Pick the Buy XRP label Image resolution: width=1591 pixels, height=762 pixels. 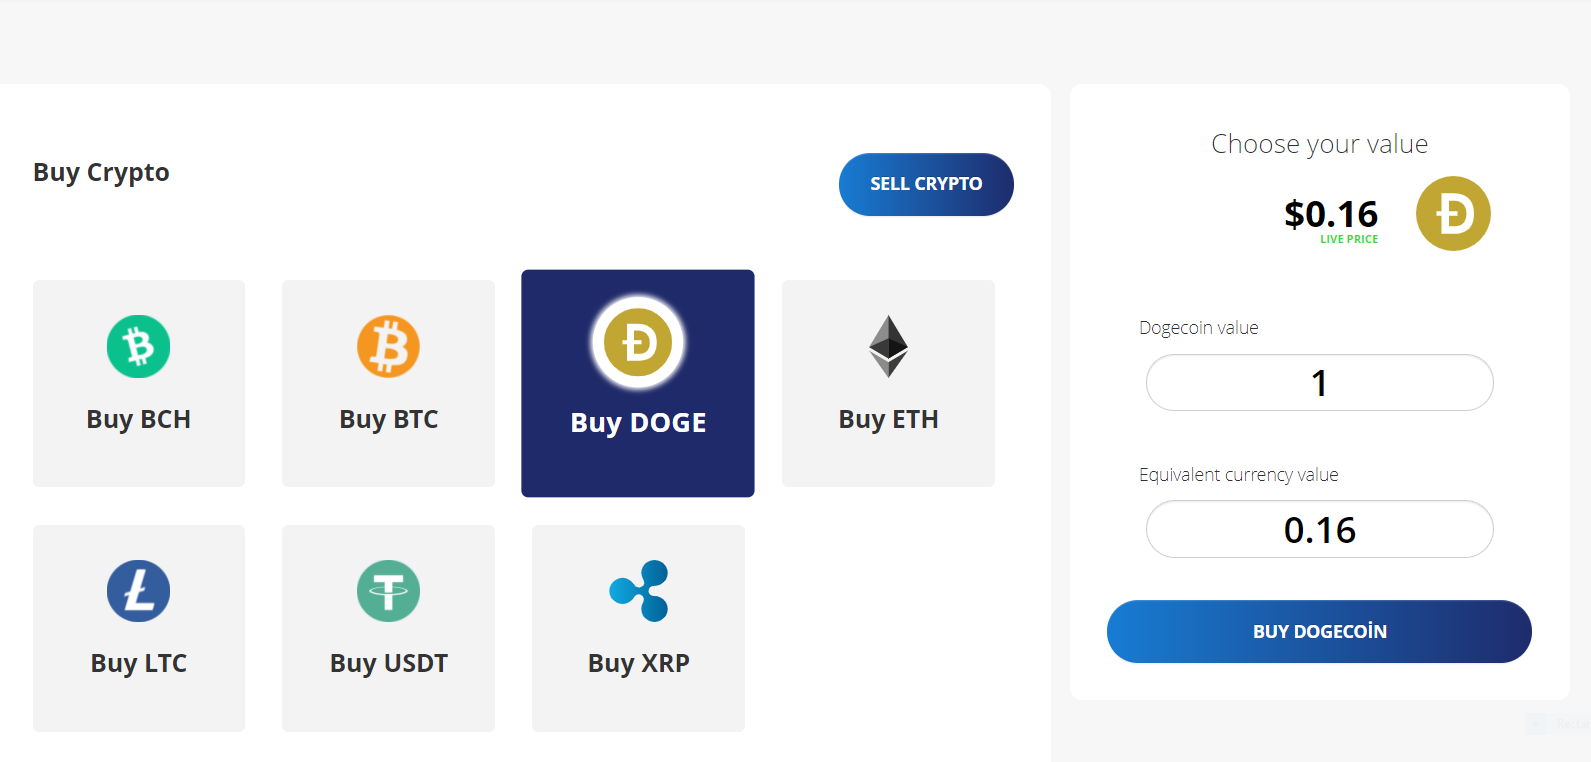coord(639,663)
